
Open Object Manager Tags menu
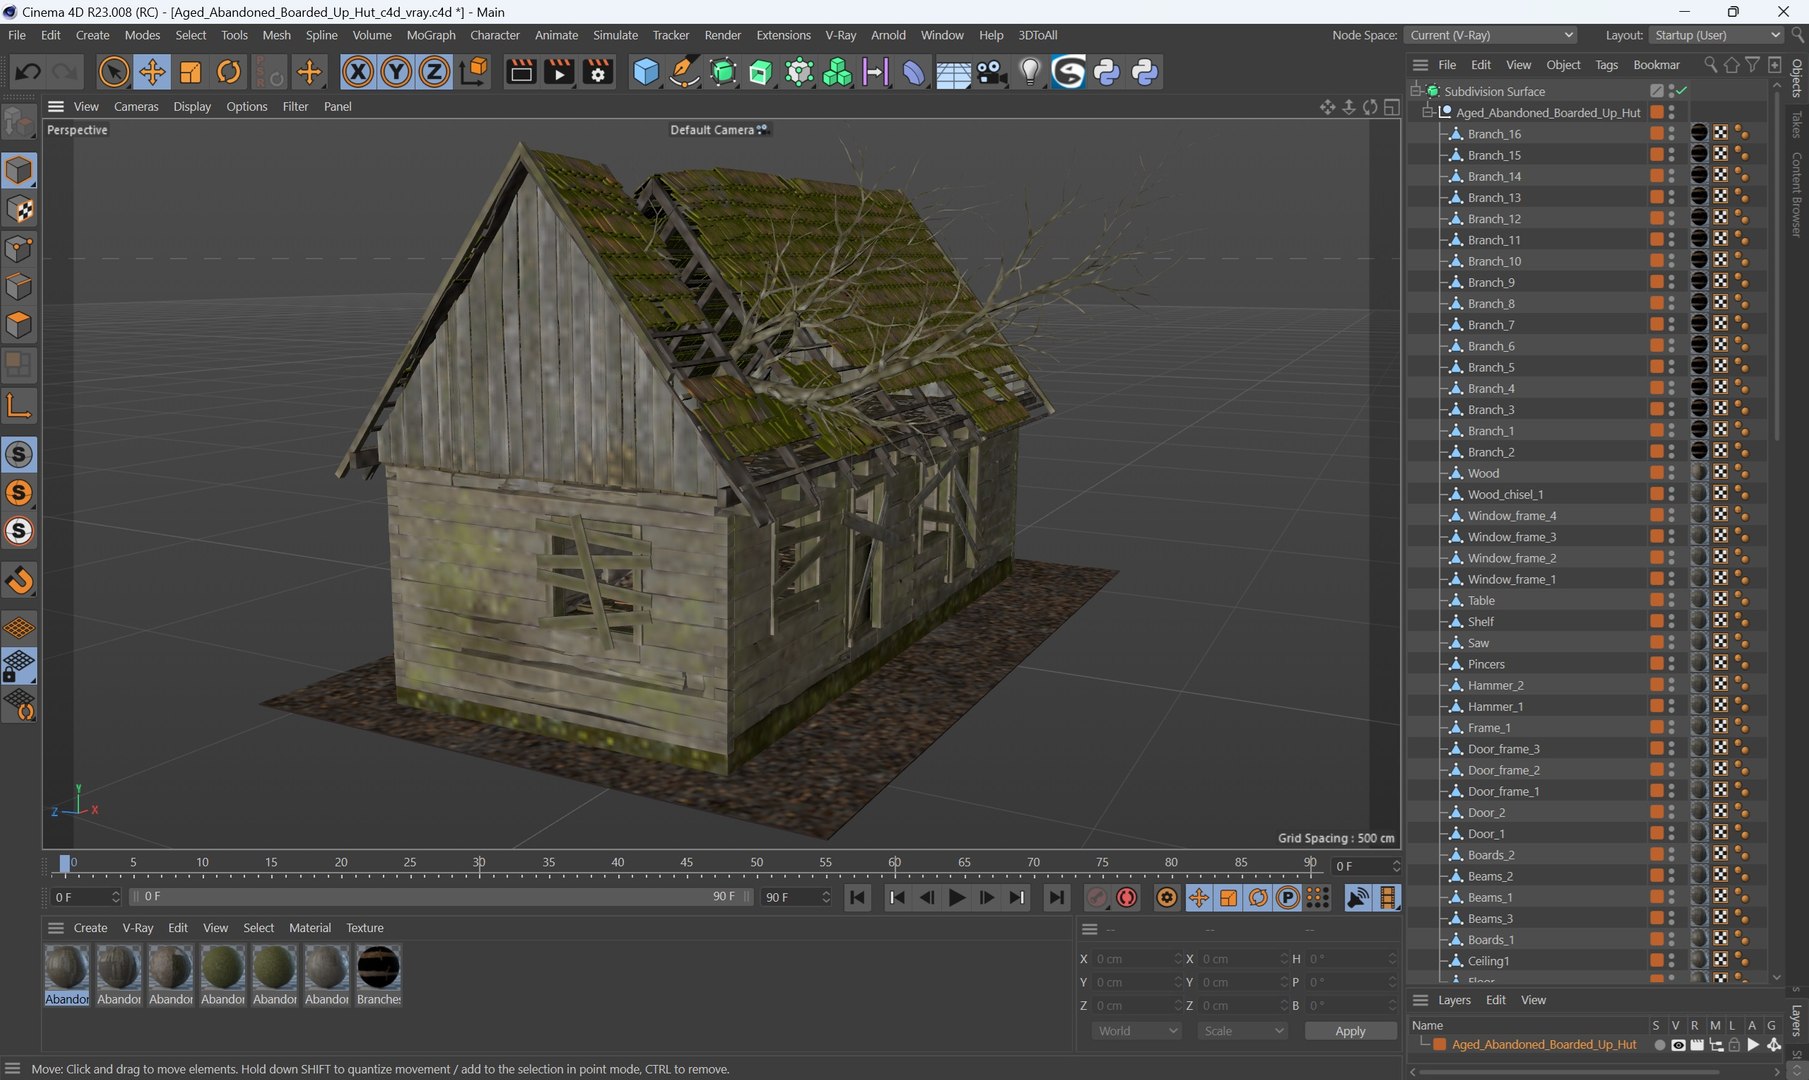point(1606,65)
